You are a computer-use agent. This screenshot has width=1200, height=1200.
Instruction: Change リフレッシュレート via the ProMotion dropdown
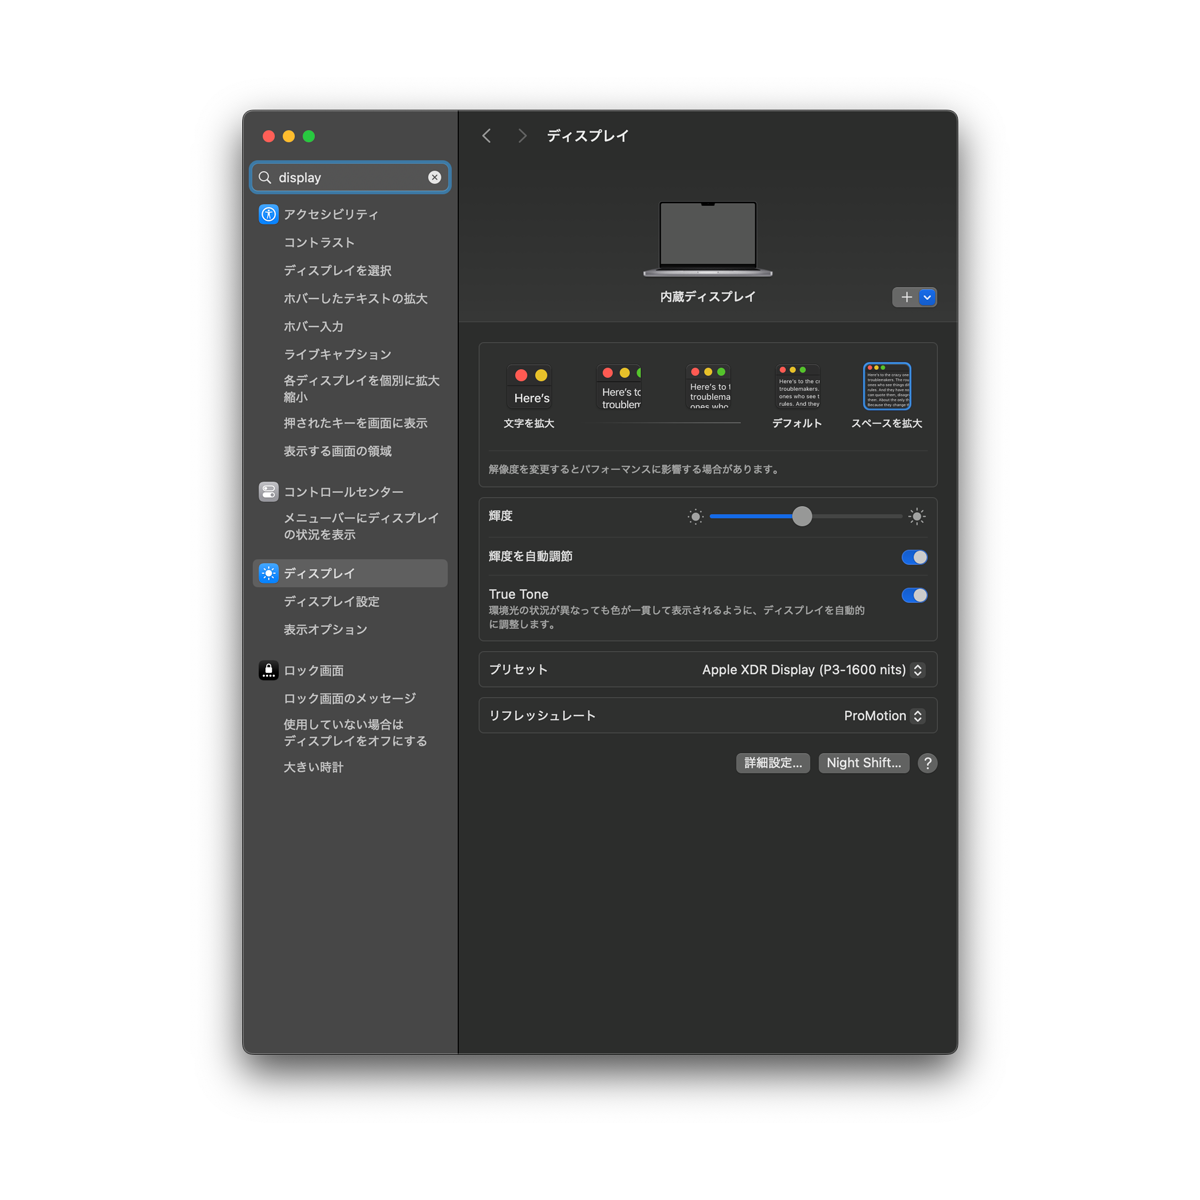click(882, 715)
